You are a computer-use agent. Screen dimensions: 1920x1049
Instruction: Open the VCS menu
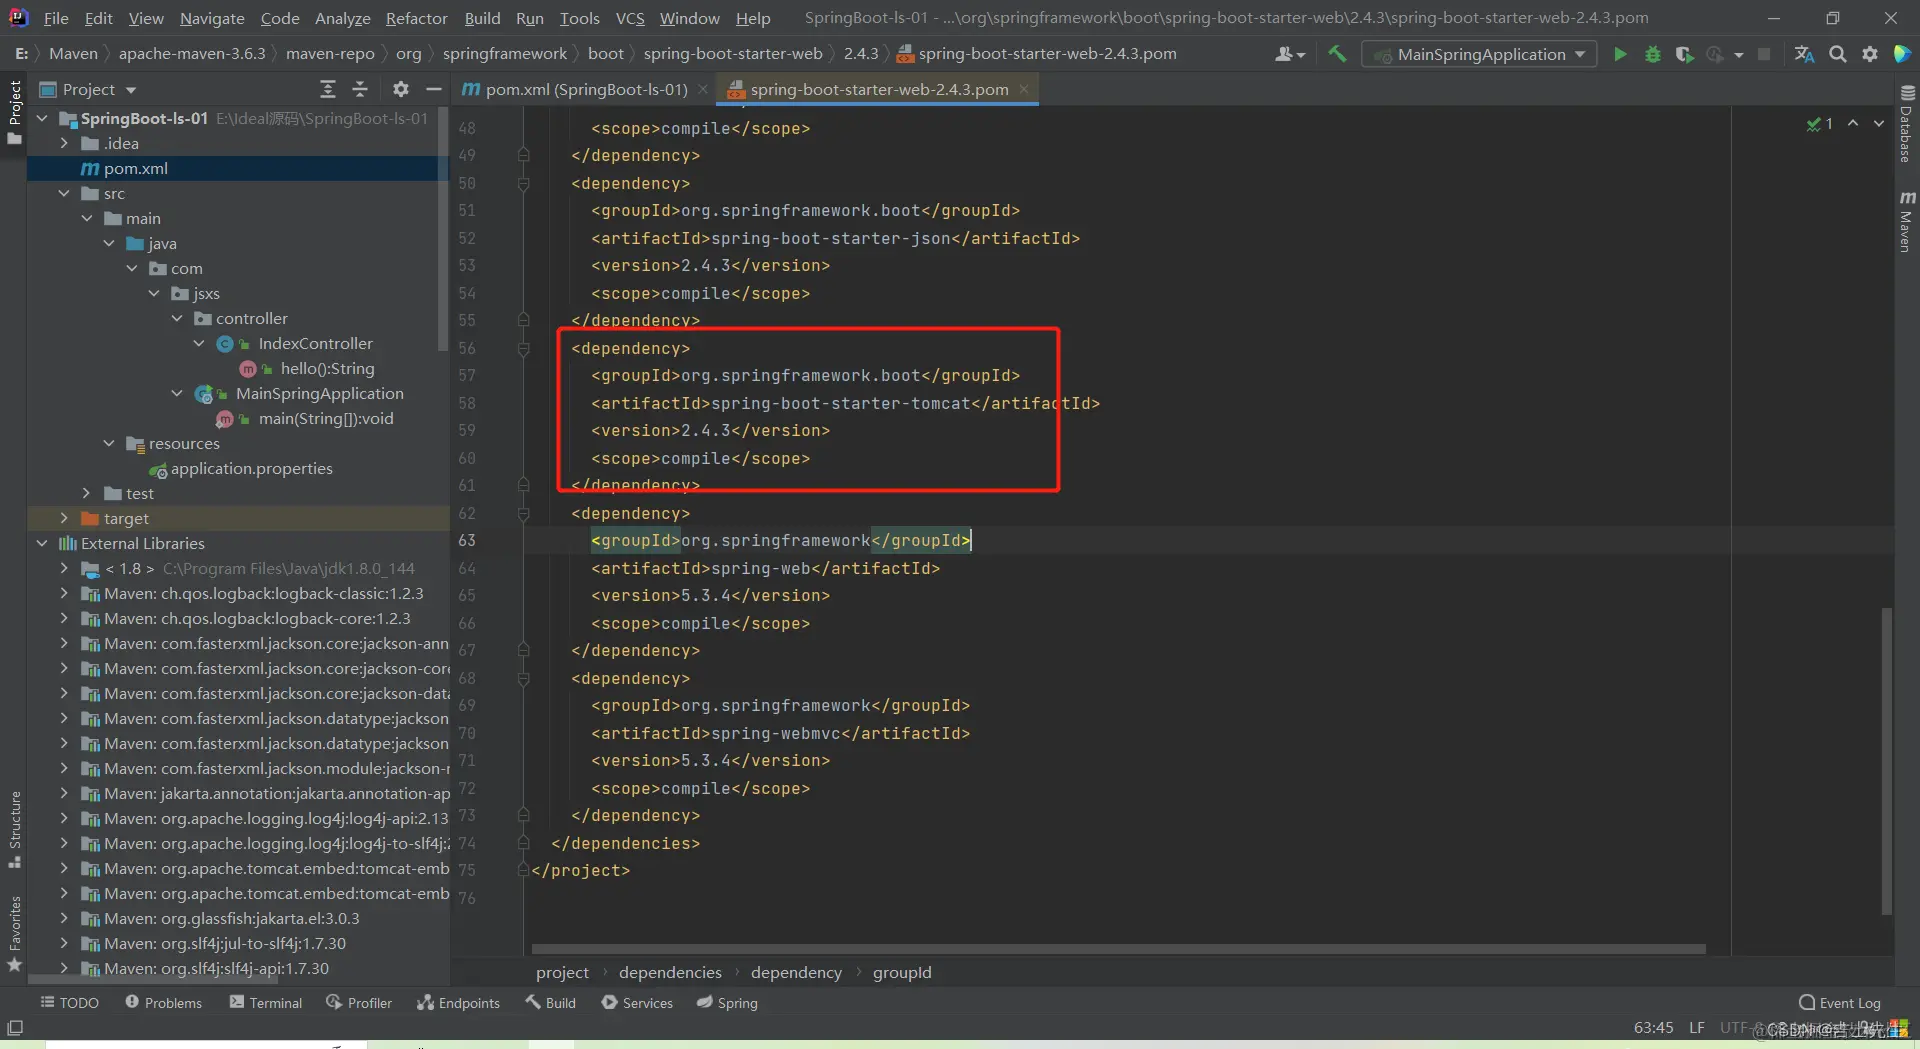click(630, 18)
